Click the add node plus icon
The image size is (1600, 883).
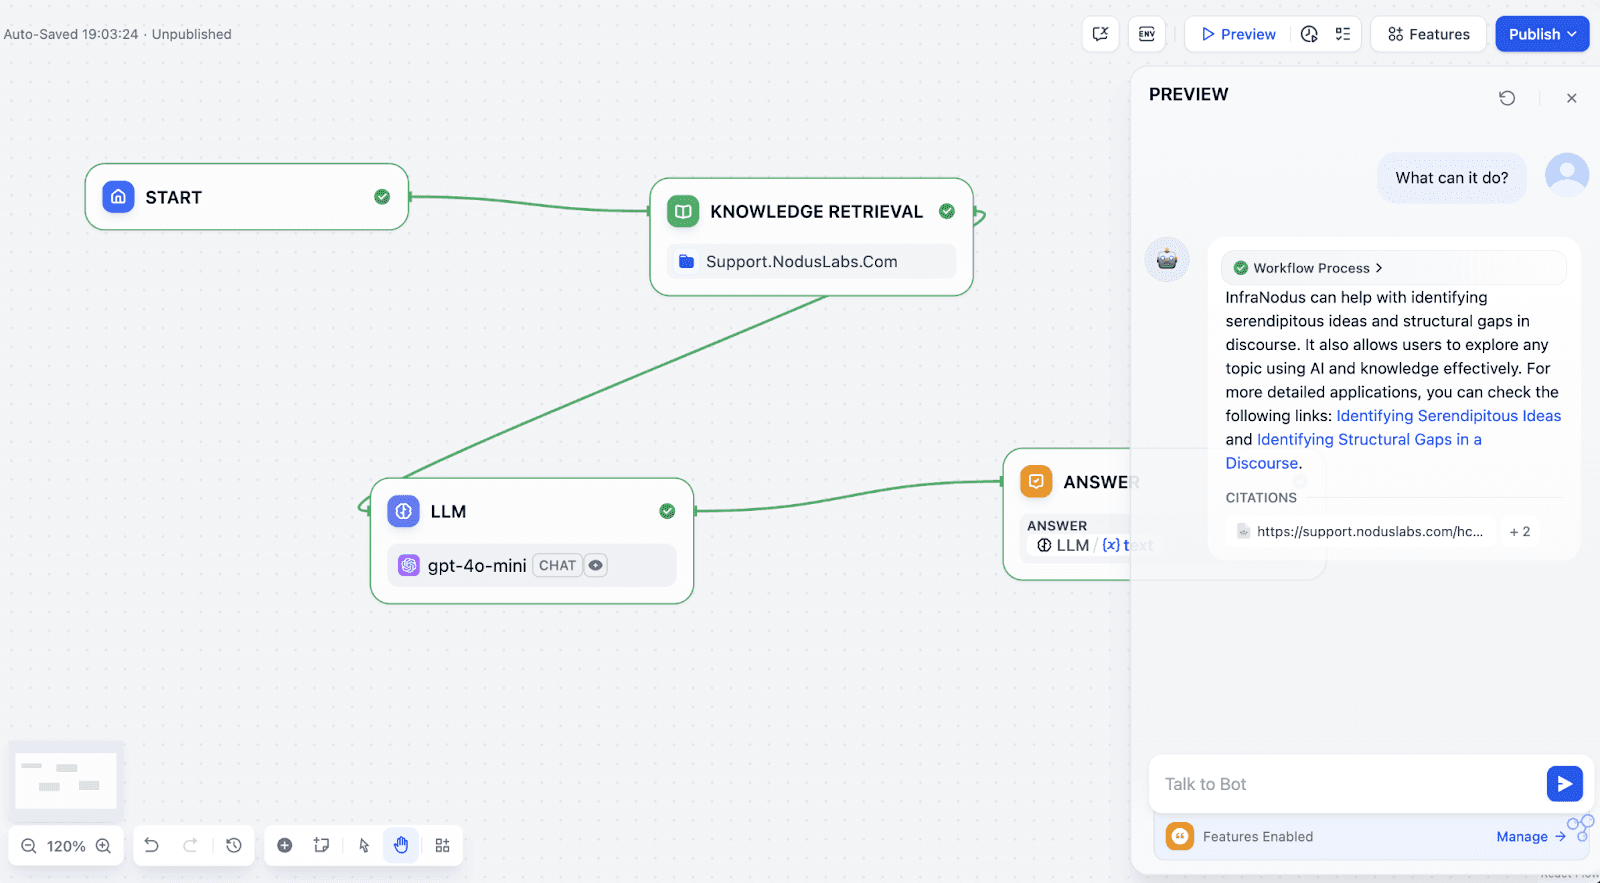coord(285,846)
